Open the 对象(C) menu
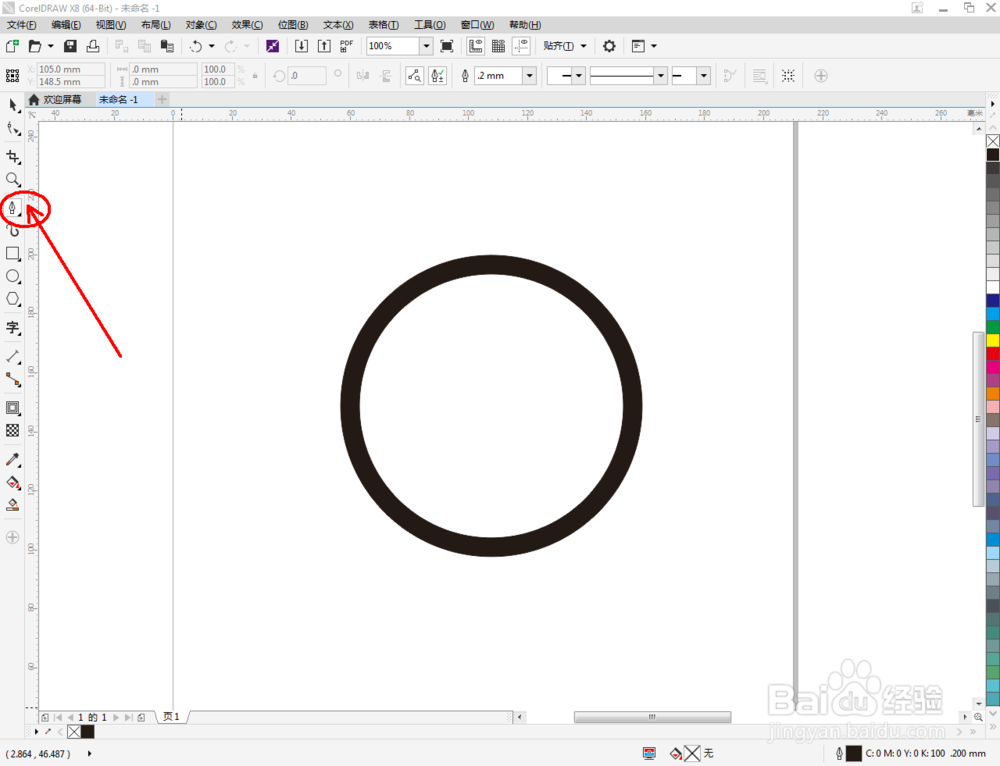The image size is (1000, 766). (x=201, y=25)
